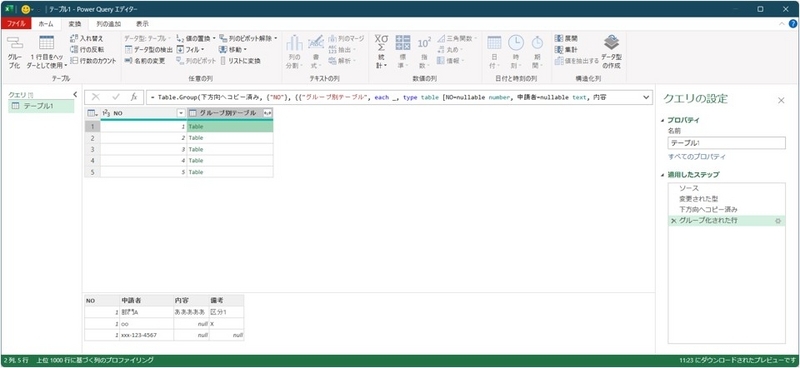
Task: Expand the formula bar with the chevron
Action: click(x=646, y=97)
